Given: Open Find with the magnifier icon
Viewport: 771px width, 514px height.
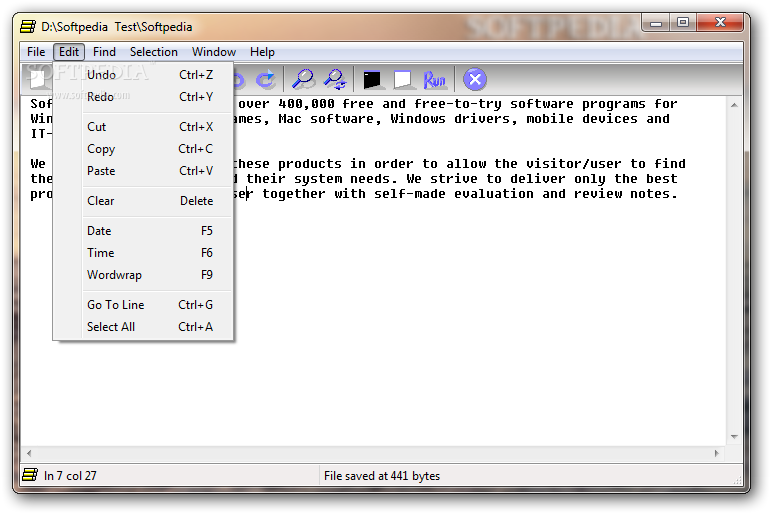Looking at the screenshot, I should 303,79.
